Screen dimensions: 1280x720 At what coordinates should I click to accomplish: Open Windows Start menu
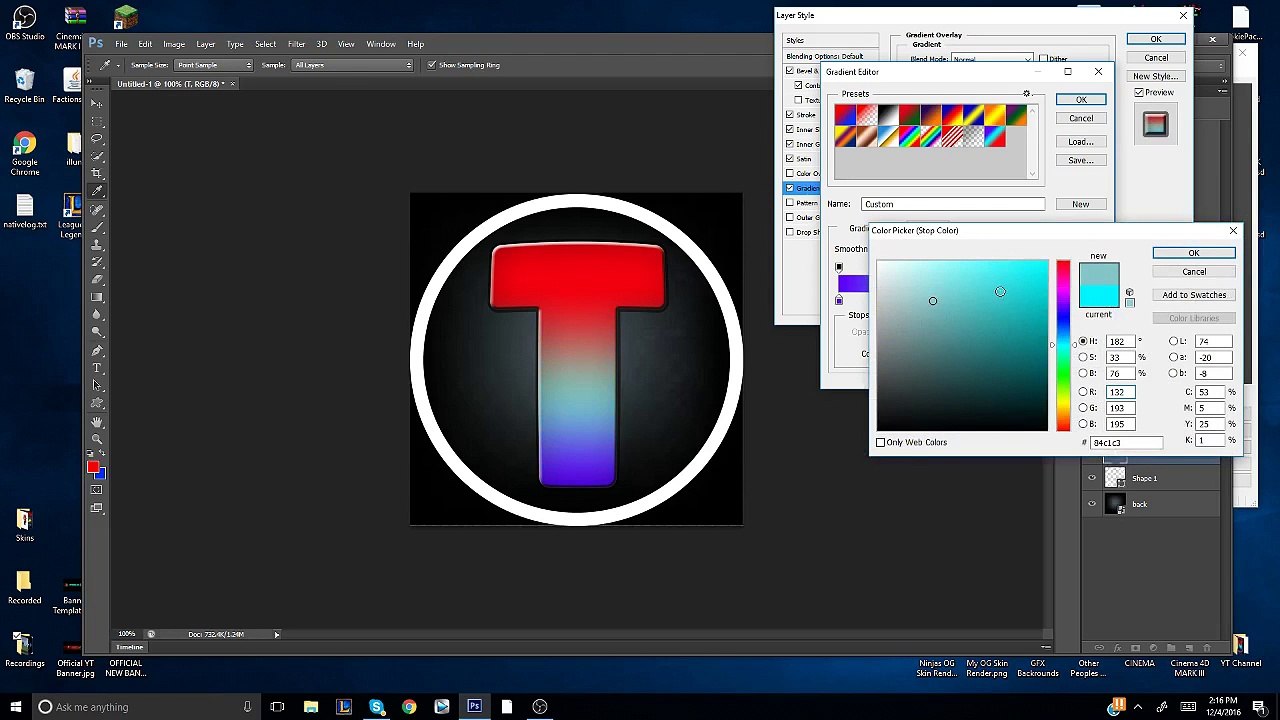(15, 707)
